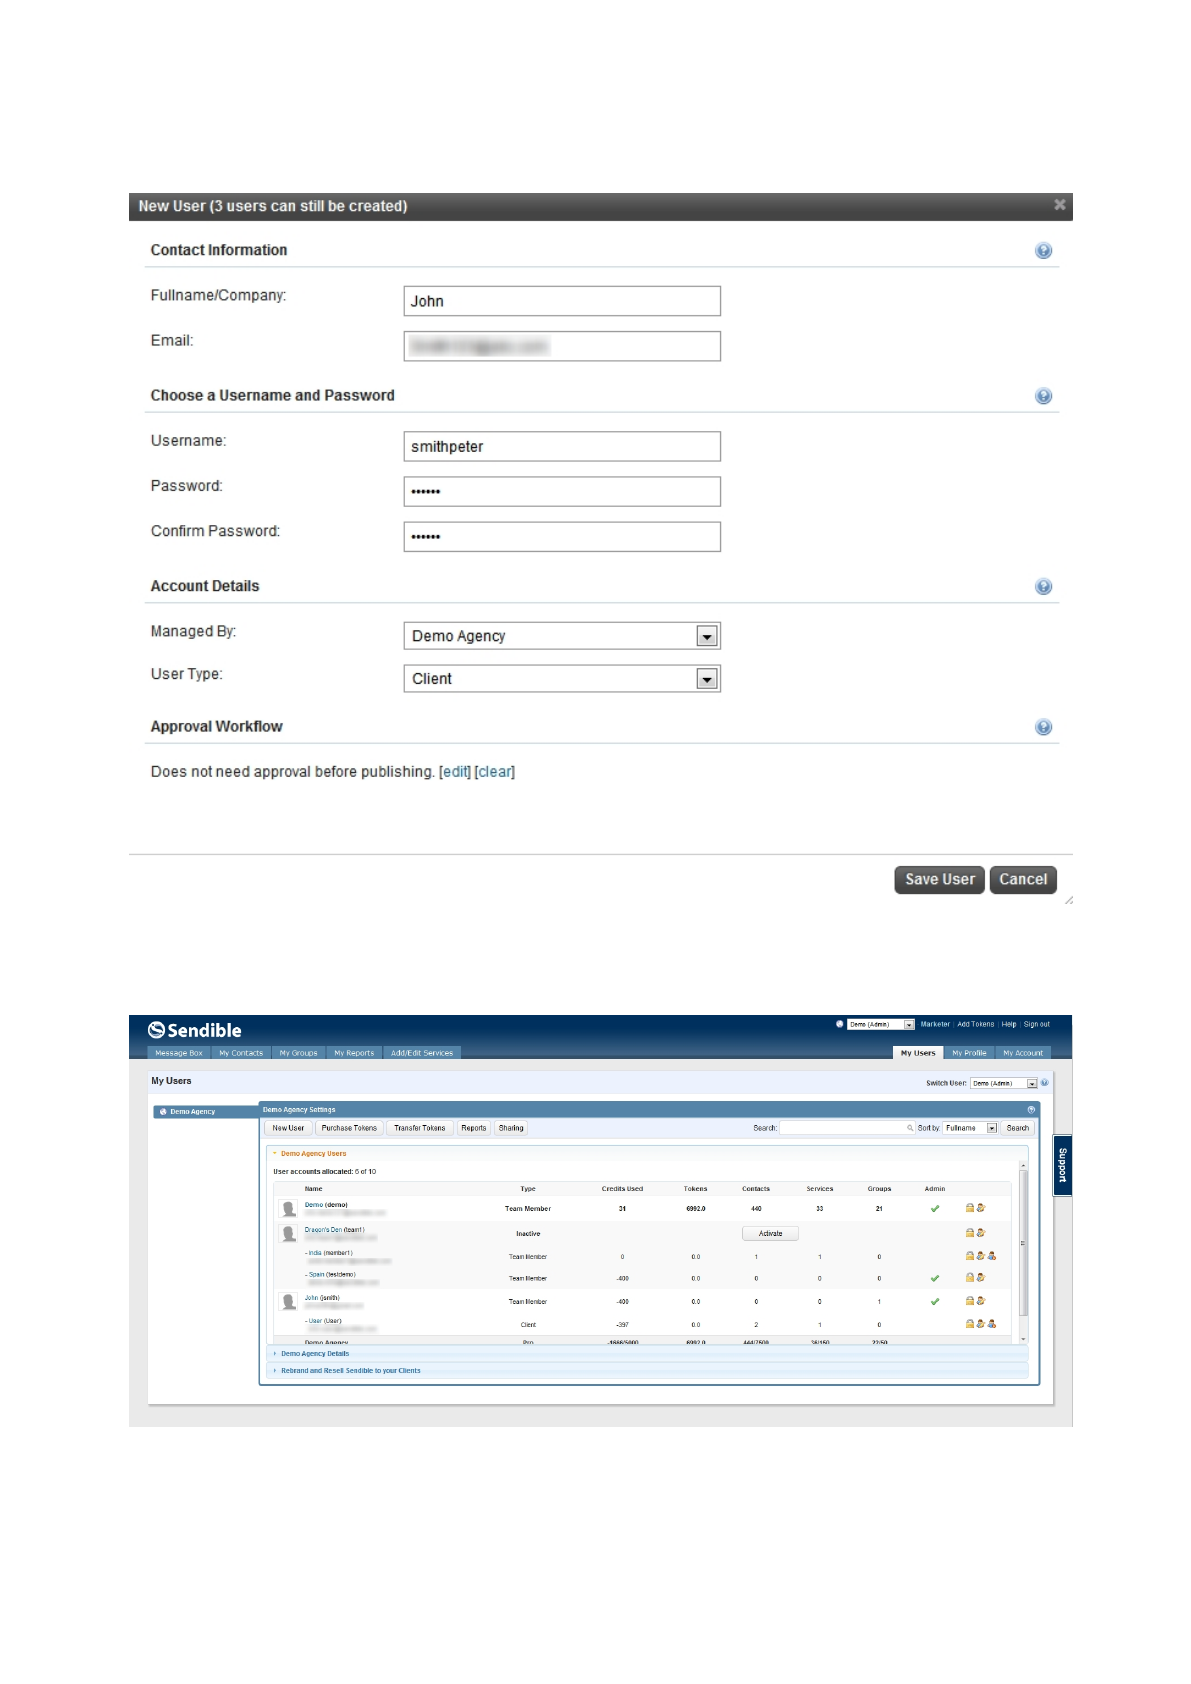This screenshot has width=1191, height=1684.
Task: Click the Cancel button
Action: coord(1023,880)
